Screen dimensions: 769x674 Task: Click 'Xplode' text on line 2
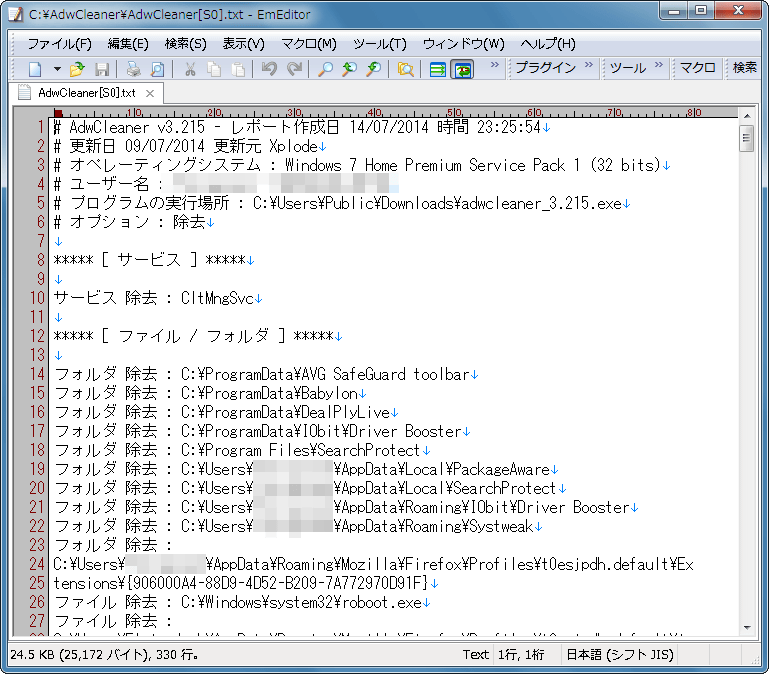point(293,146)
